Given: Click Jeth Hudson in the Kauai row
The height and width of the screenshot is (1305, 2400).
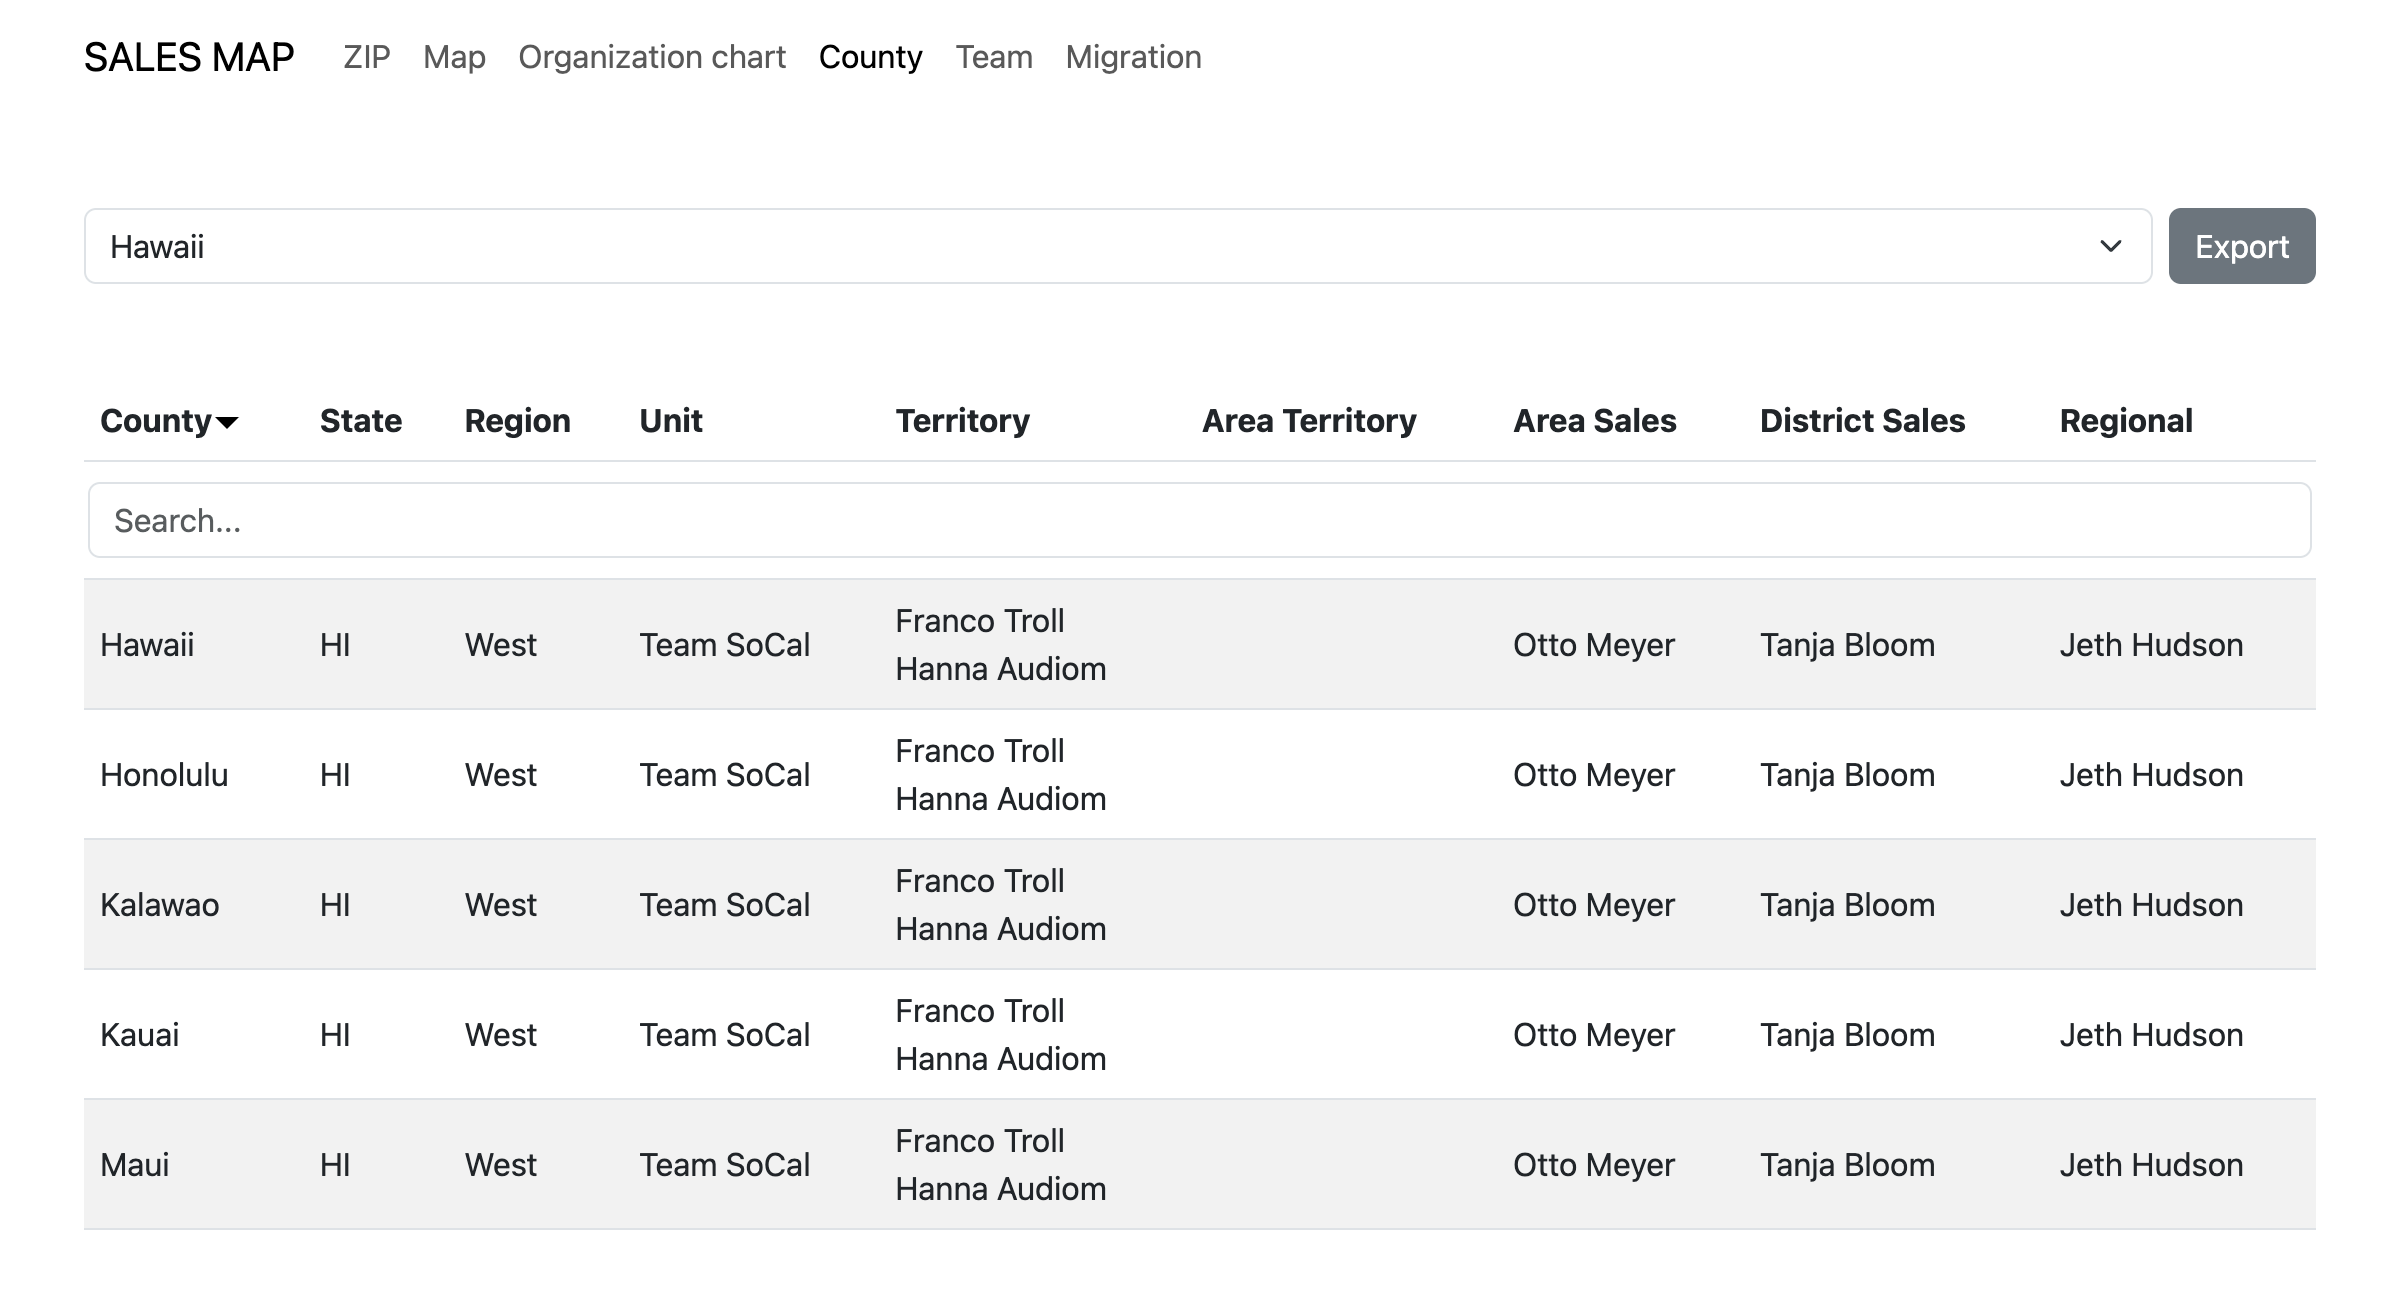Looking at the screenshot, I should coord(2151,1034).
